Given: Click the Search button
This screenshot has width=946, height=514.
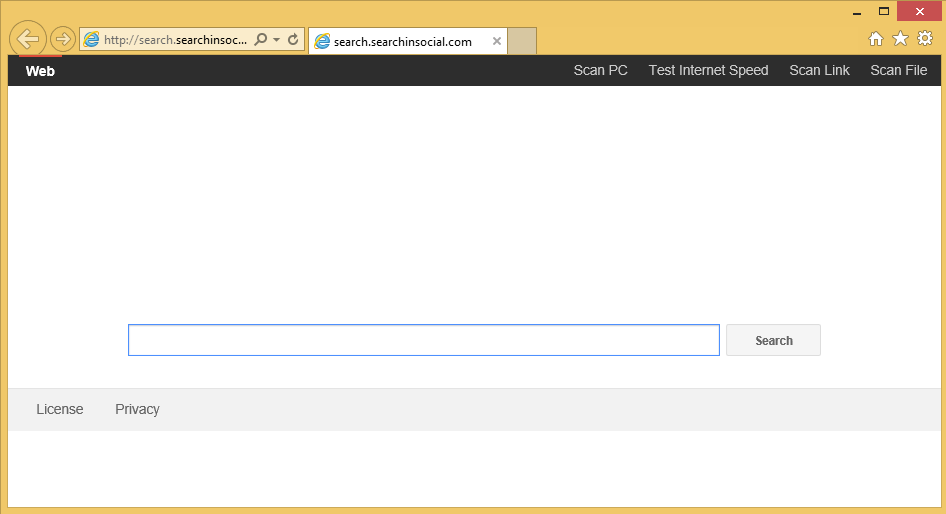Looking at the screenshot, I should pos(773,340).
